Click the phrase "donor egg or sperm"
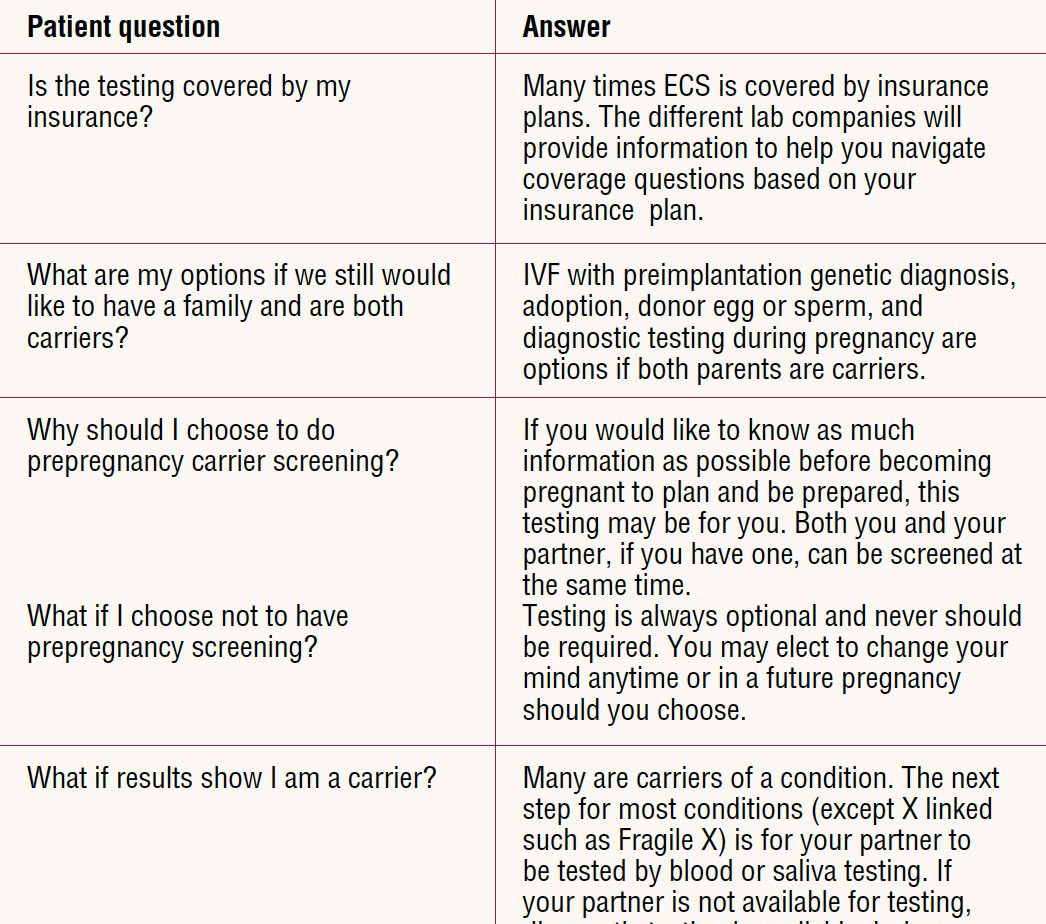The image size is (1046, 924). pyautogui.click(x=765, y=306)
